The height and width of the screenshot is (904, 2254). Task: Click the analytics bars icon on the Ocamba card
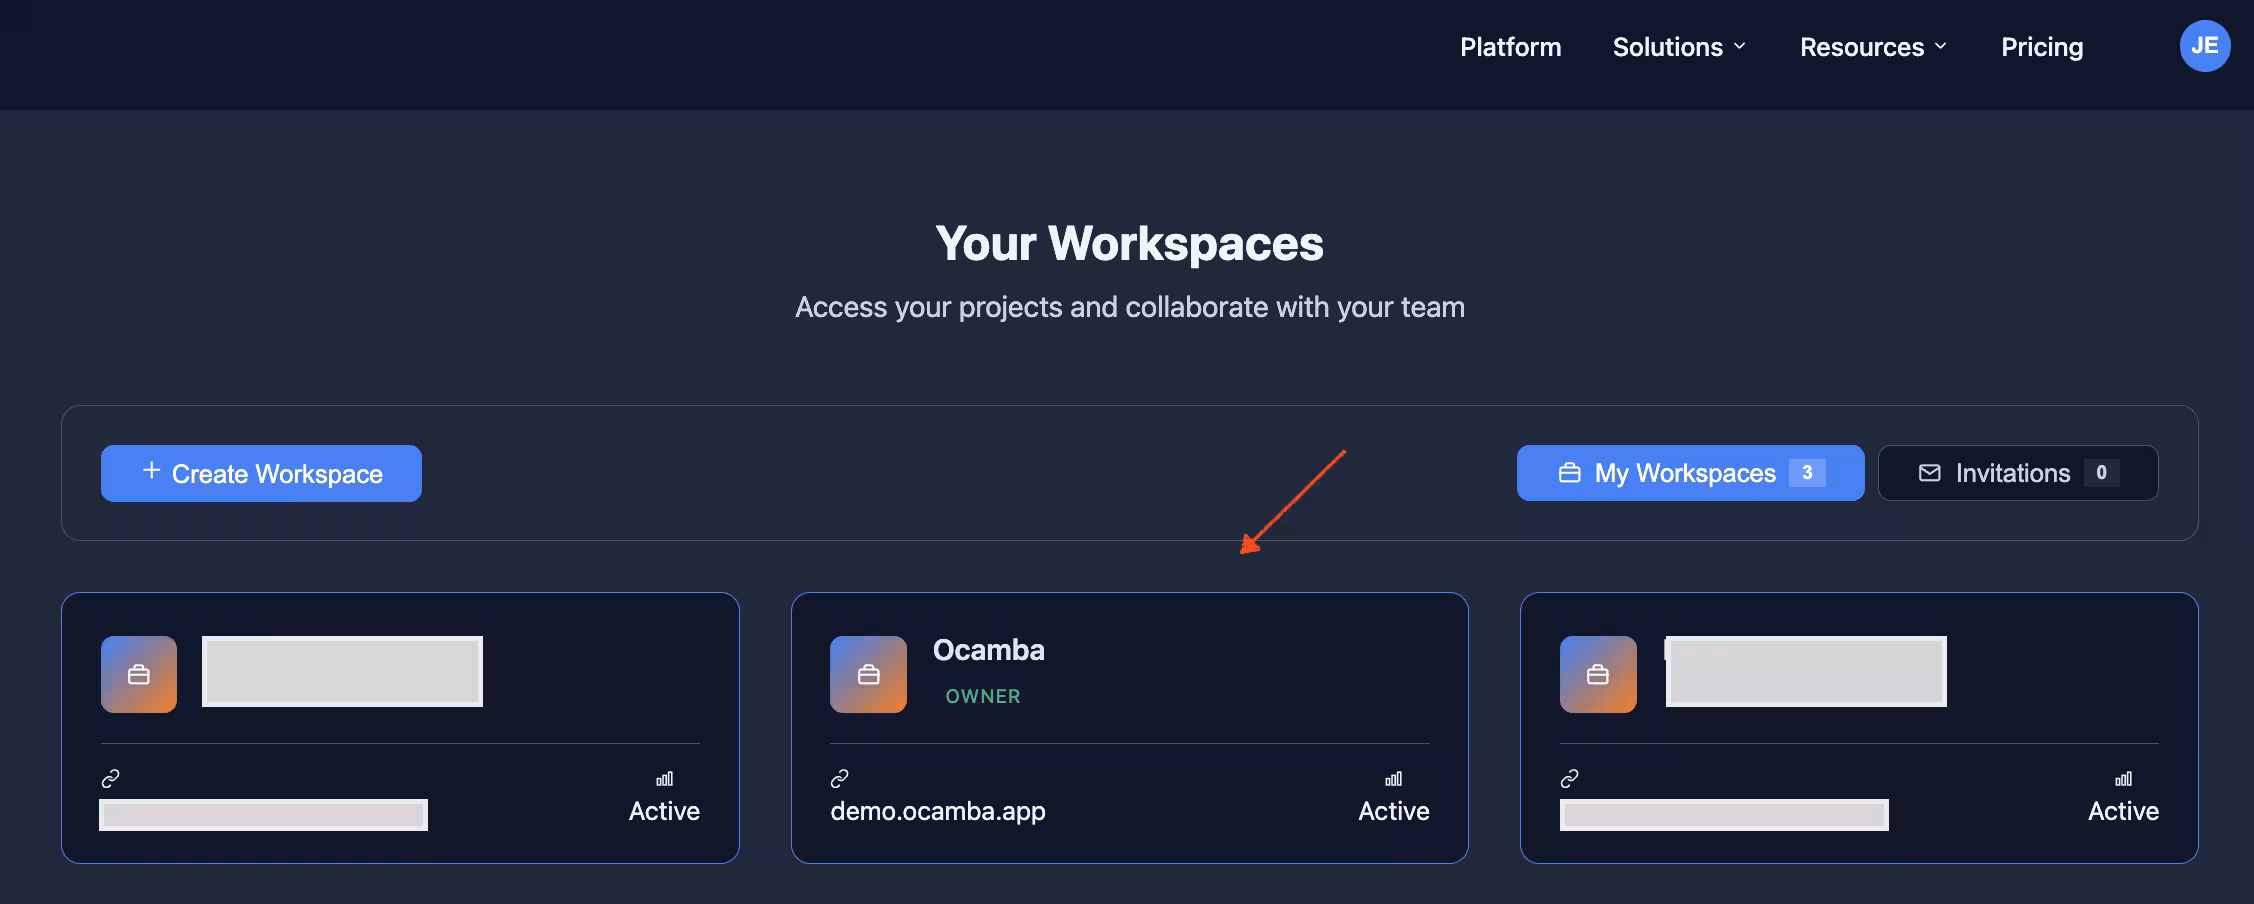pyautogui.click(x=1394, y=779)
